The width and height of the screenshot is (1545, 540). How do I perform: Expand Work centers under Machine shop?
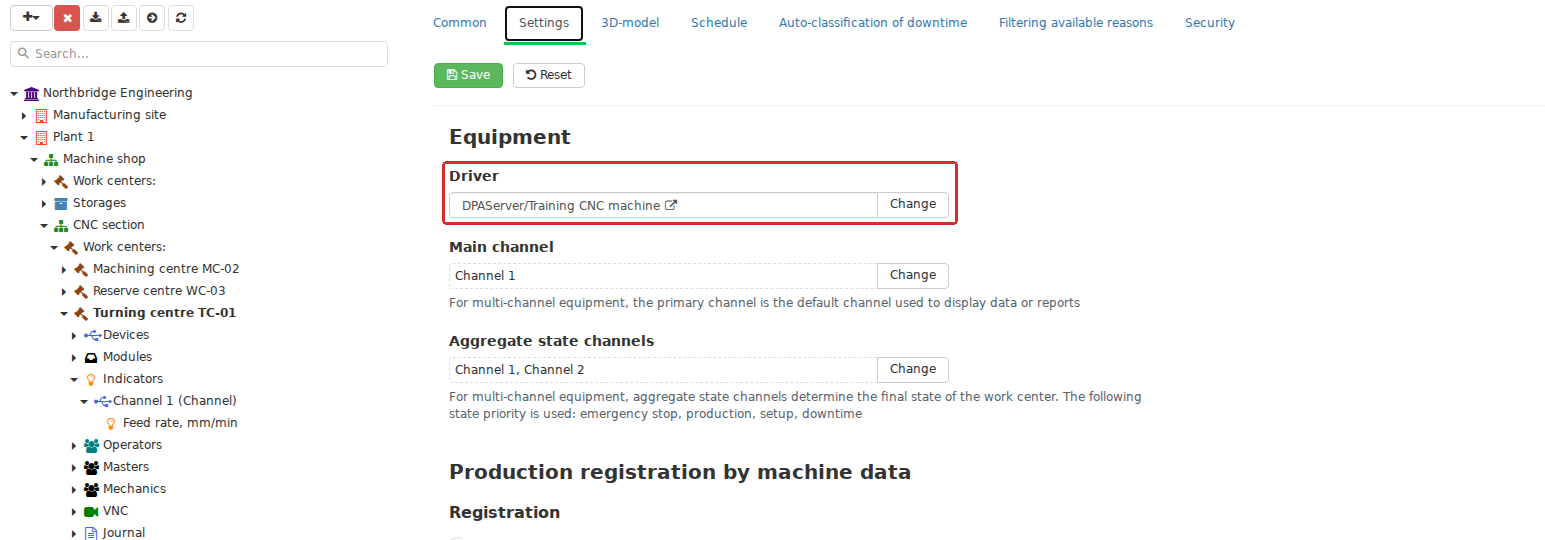point(44,181)
